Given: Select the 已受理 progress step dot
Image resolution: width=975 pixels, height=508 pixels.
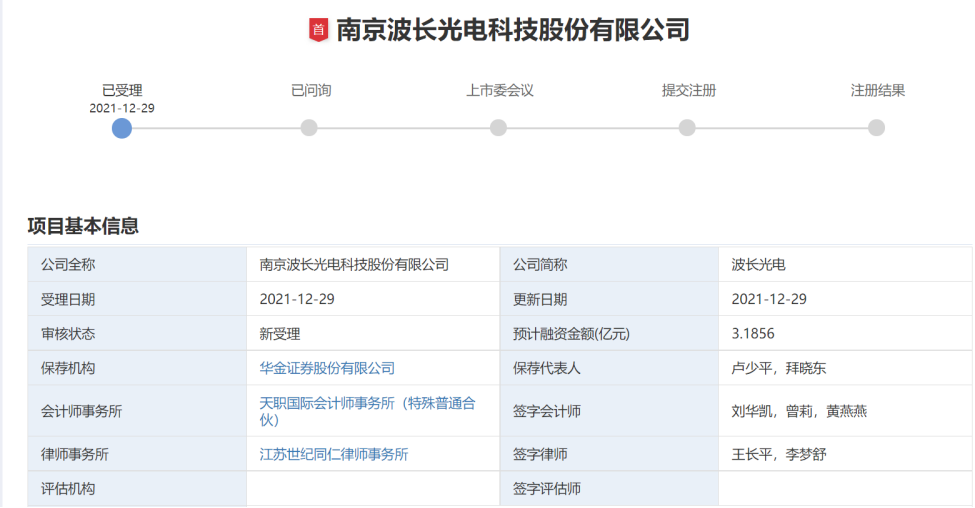Looking at the screenshot, I should click(122, 128).
